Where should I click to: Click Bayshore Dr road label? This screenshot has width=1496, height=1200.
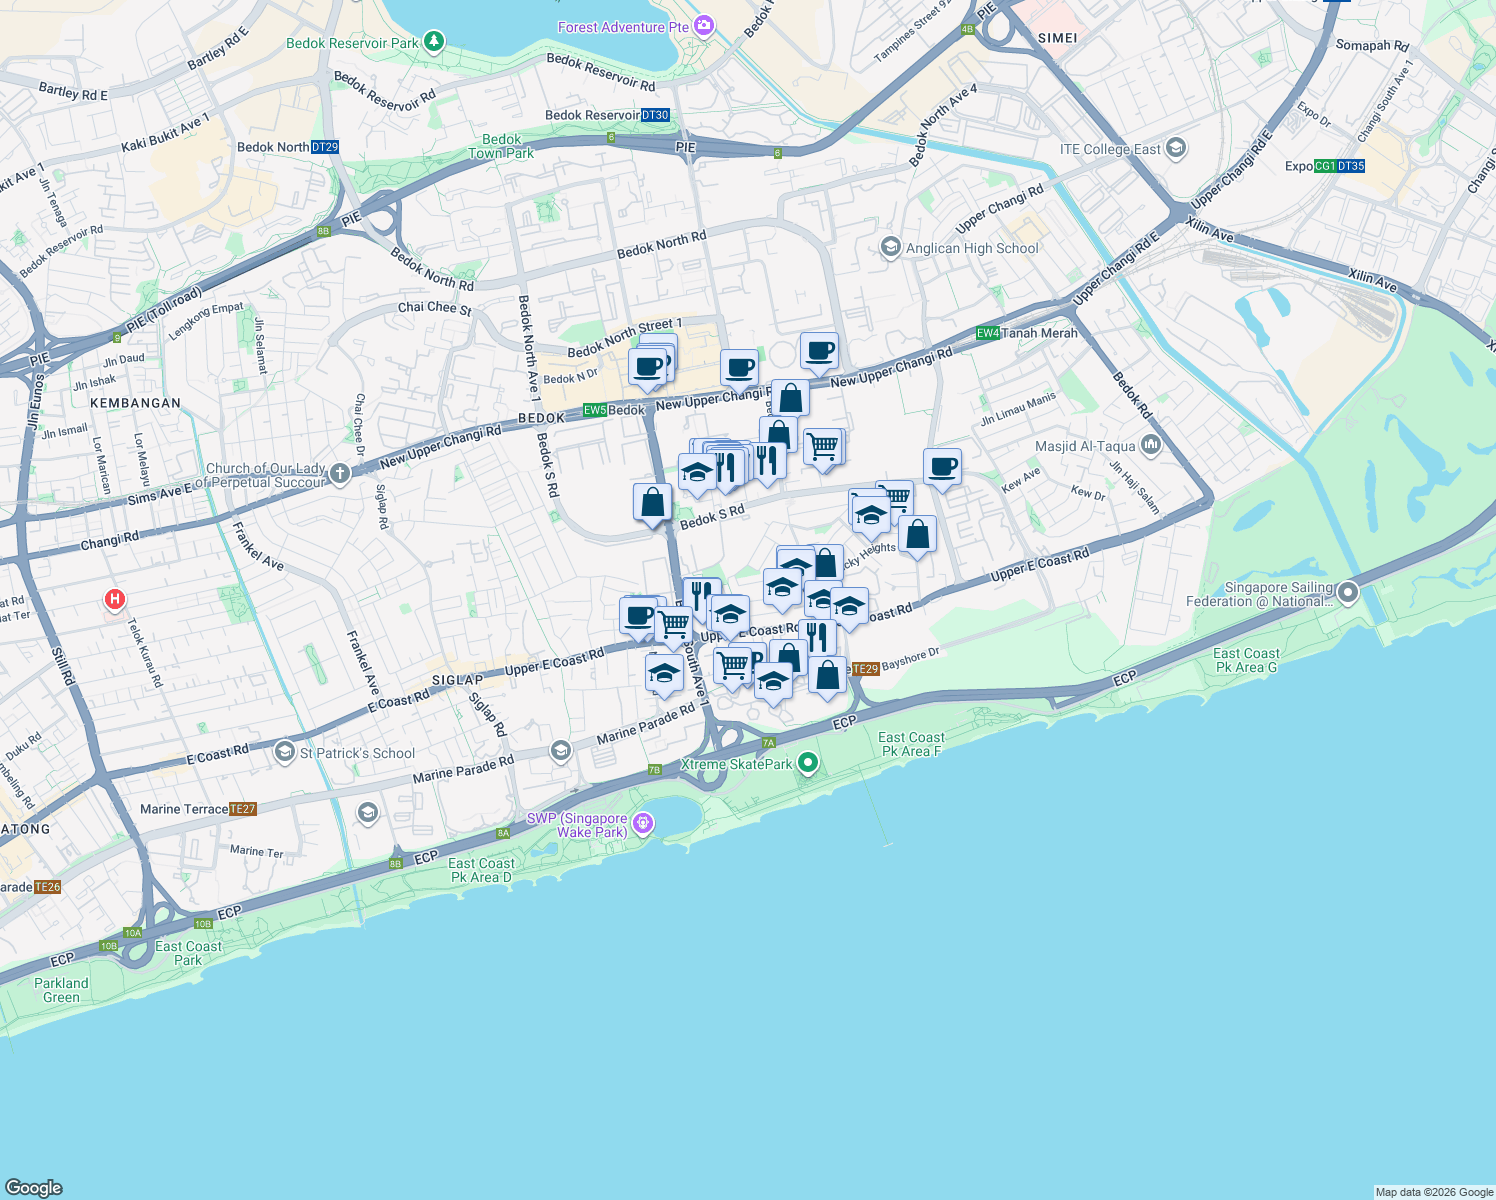click(911, 659)
